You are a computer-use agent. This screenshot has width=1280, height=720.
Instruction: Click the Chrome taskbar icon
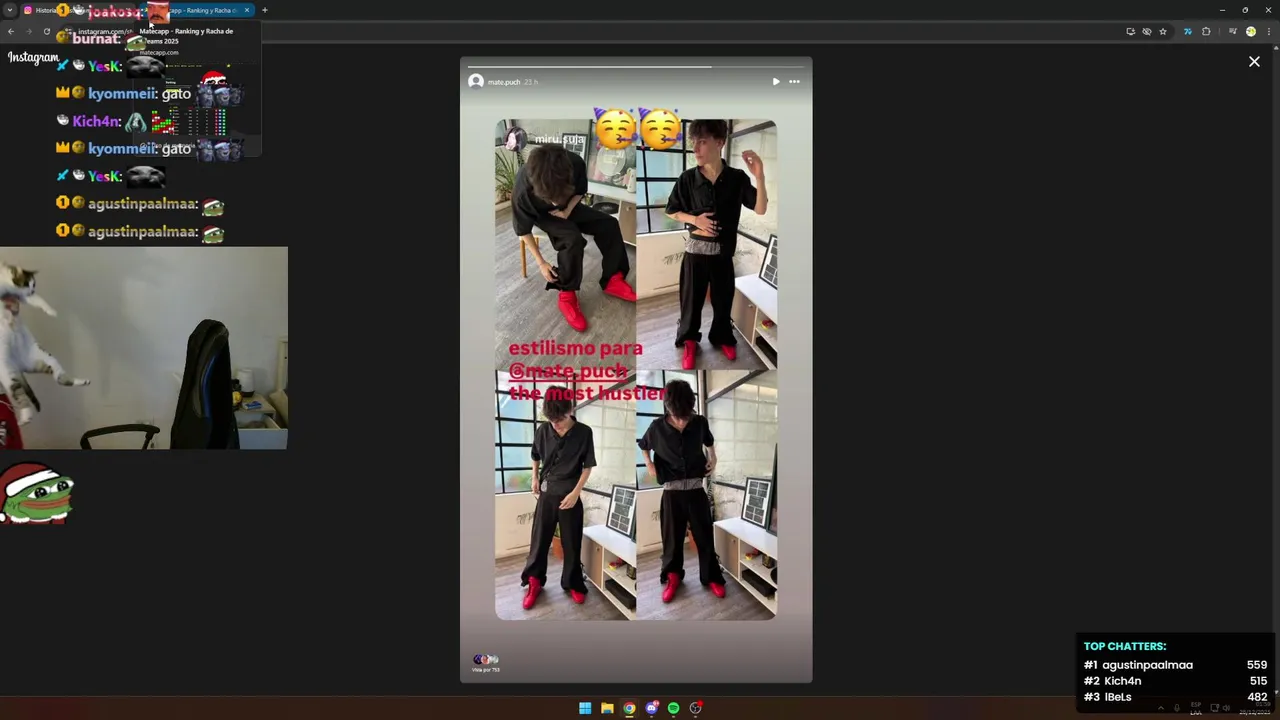point(629,708)
